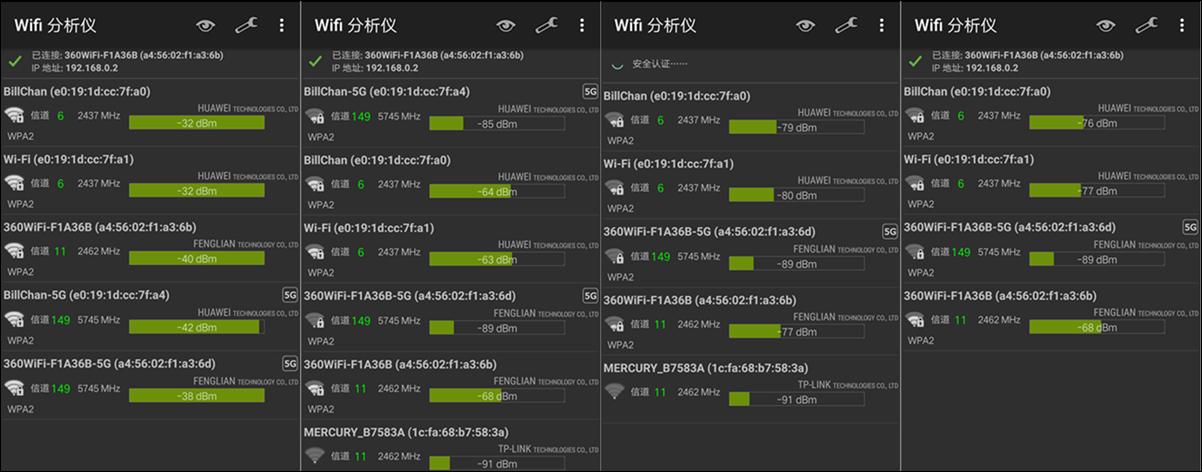Open the overflow menu in the rightmost panel

(x=1181, y=25)
